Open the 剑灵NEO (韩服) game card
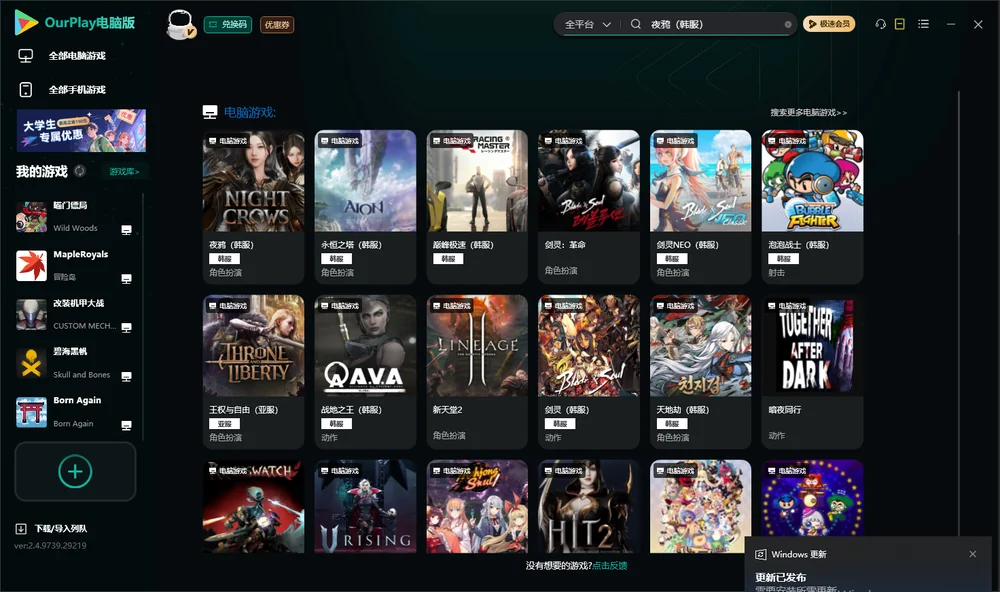 tap(700, 207)
